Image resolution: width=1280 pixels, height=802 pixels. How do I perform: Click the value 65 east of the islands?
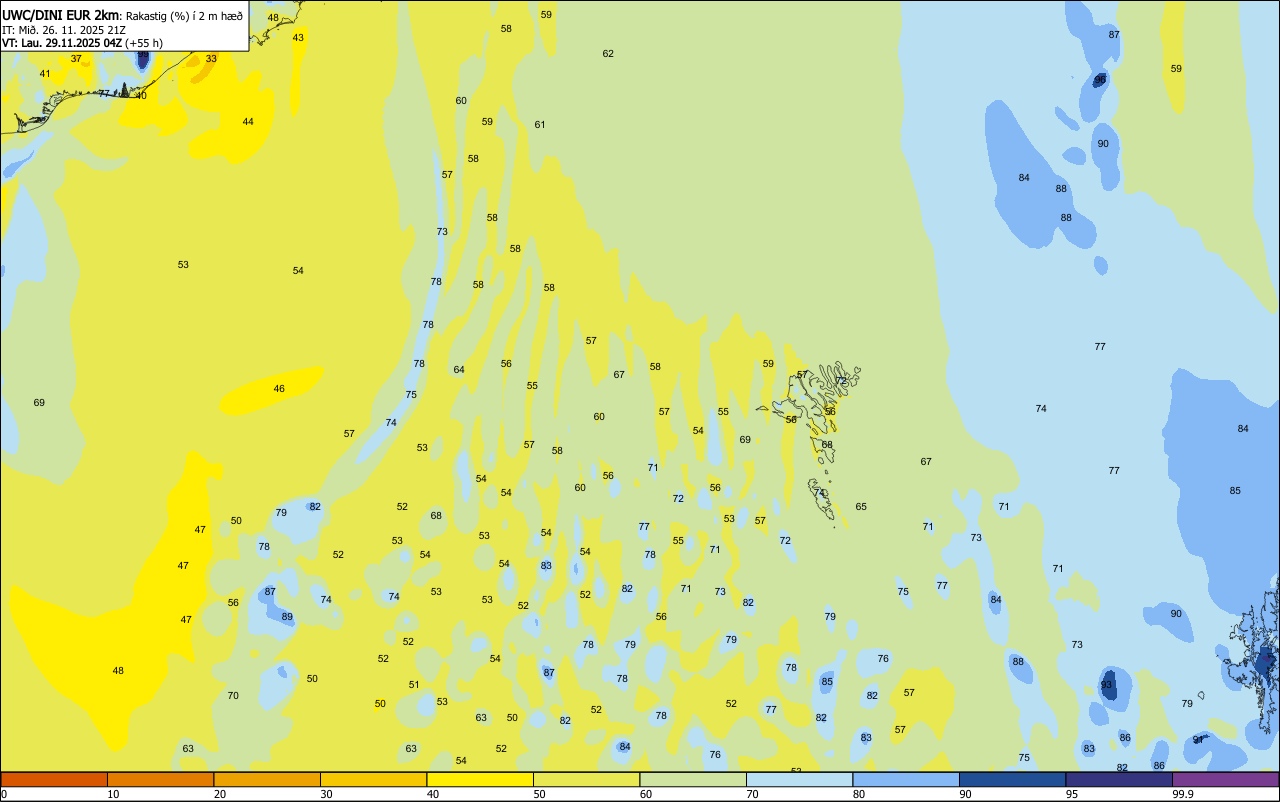(x=861, y=507)
